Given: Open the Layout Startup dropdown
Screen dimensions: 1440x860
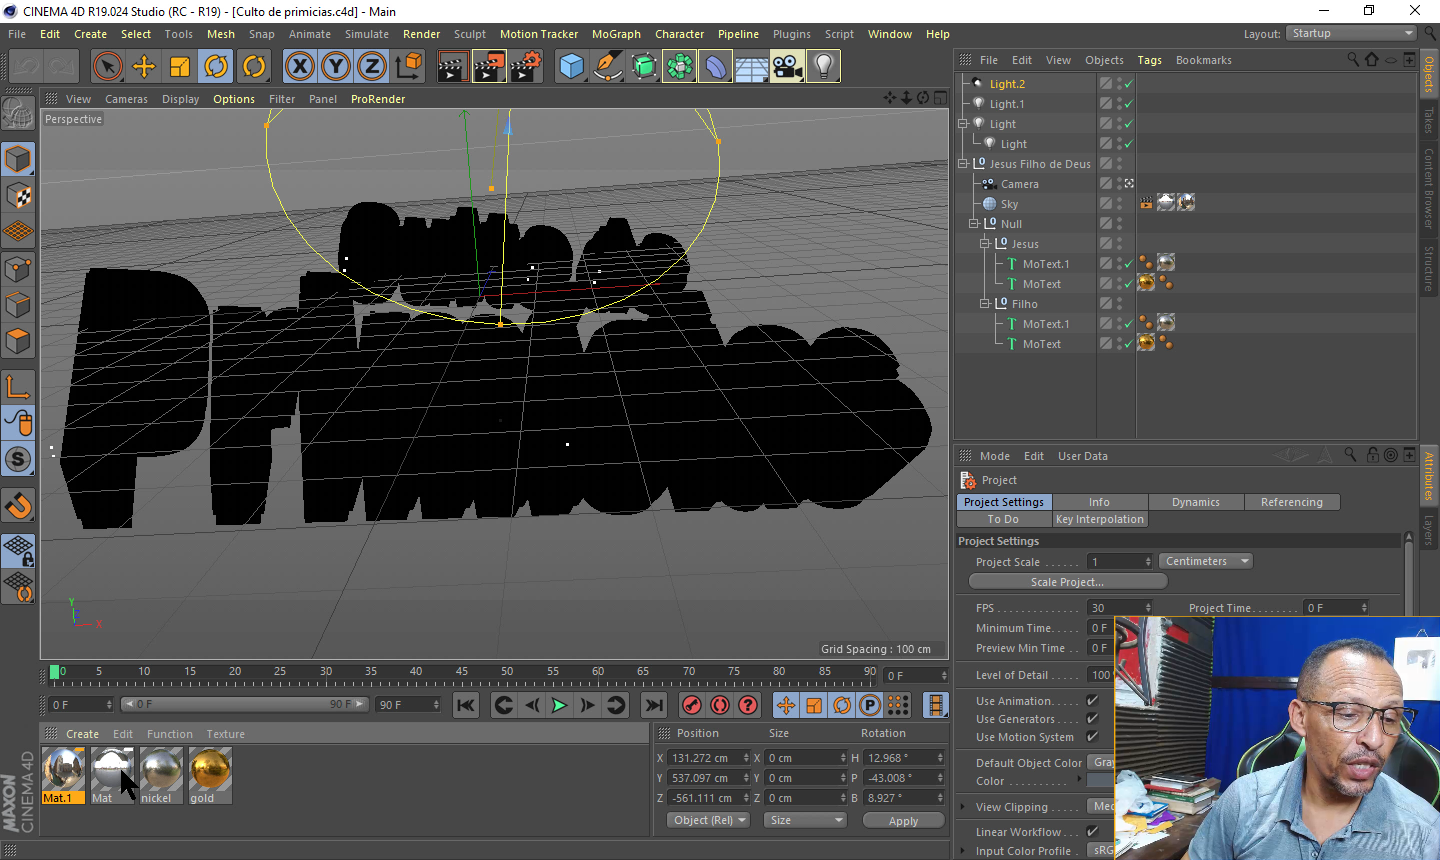Looking at the screenshot, I should (1351, 33).
